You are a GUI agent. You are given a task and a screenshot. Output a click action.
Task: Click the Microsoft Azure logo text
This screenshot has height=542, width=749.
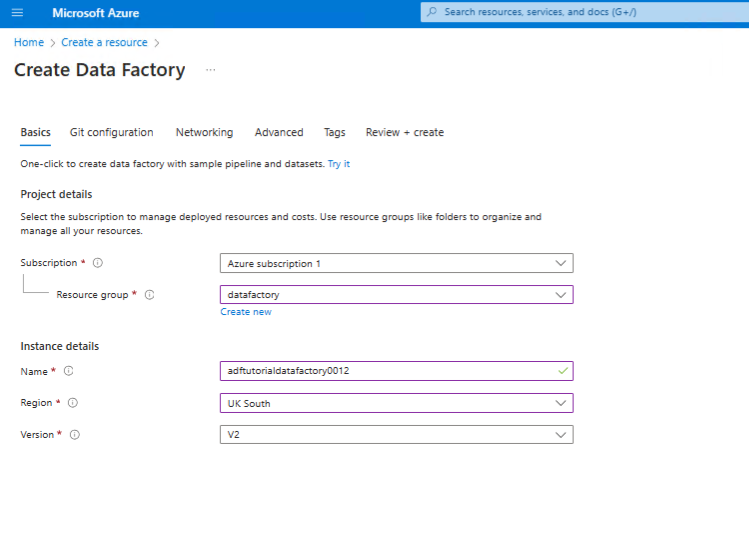point(96,13)
